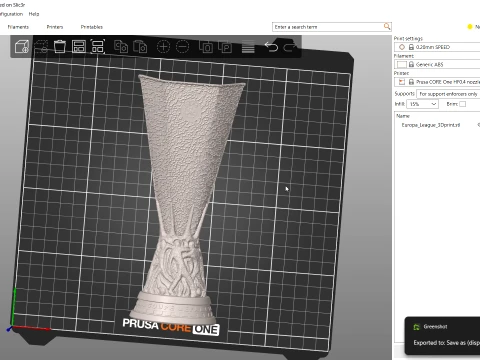Switch to the Printables tab
Screen dimensions: 480x360
(92, 27)
